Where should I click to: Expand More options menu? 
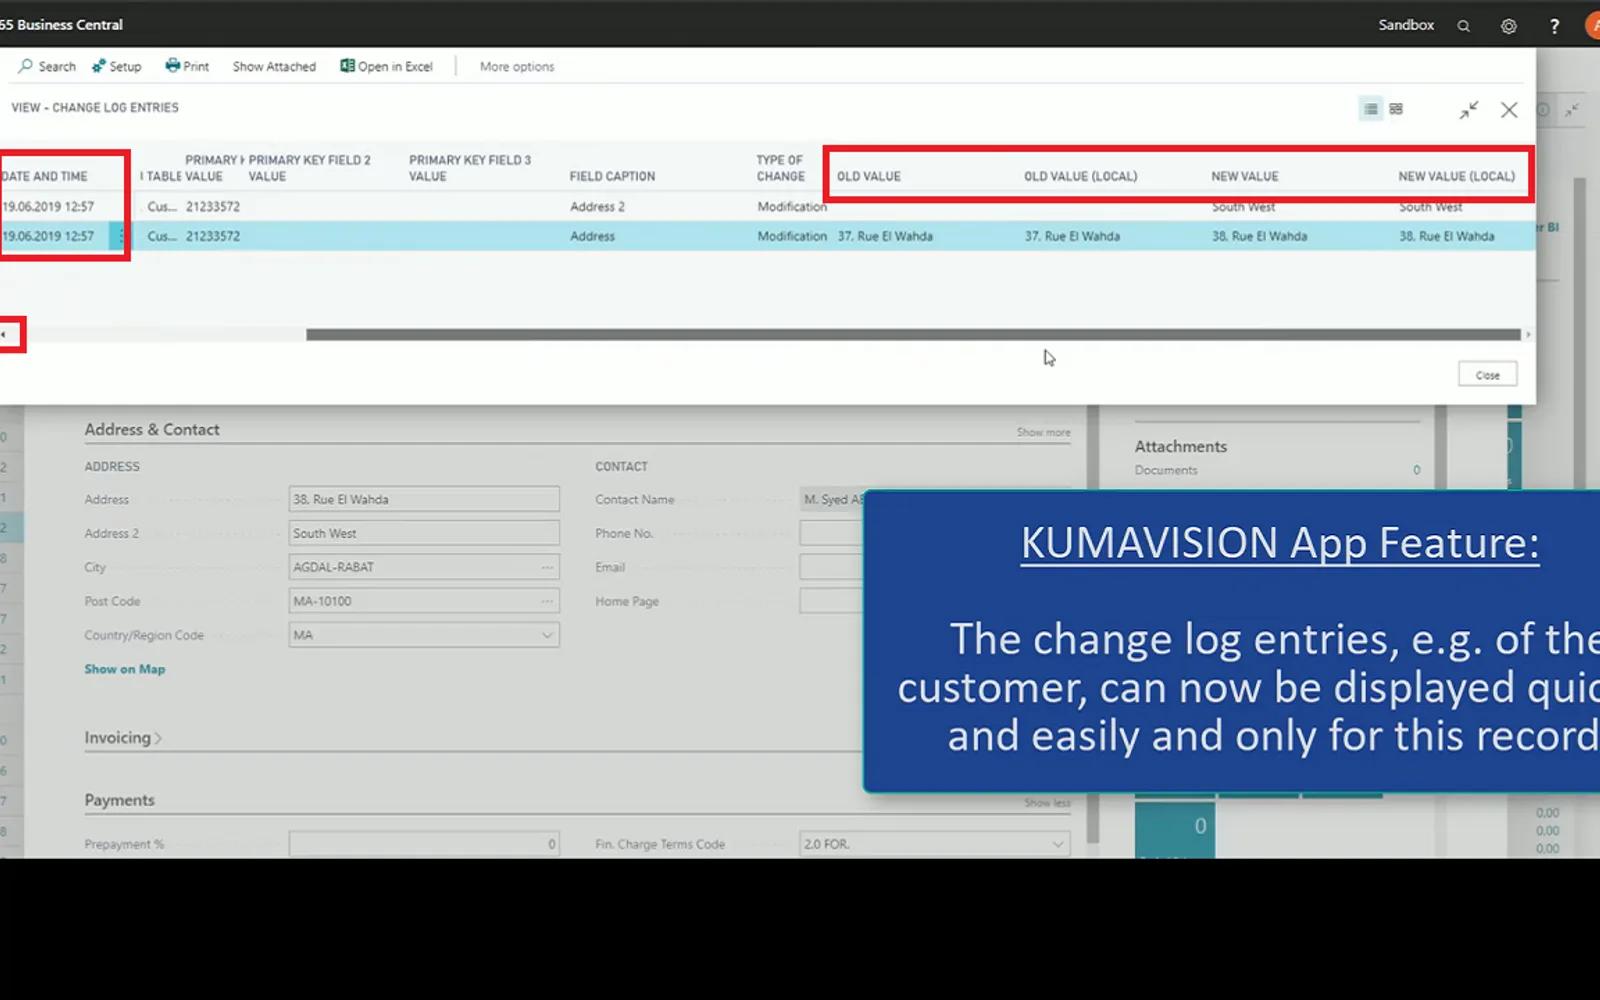point(516,66)
